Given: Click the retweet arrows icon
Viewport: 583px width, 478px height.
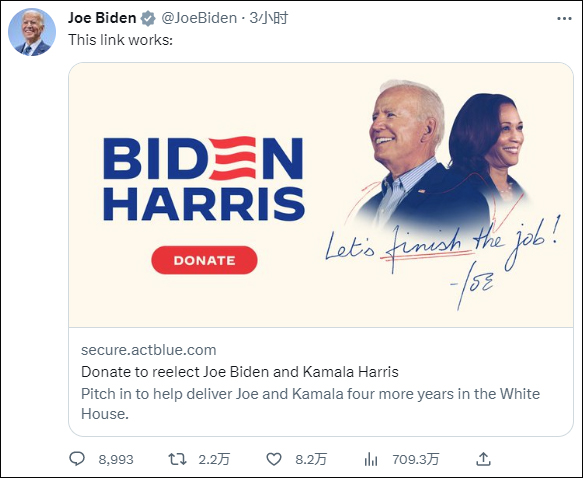Looking at the screenshot, I should [177, 459].
